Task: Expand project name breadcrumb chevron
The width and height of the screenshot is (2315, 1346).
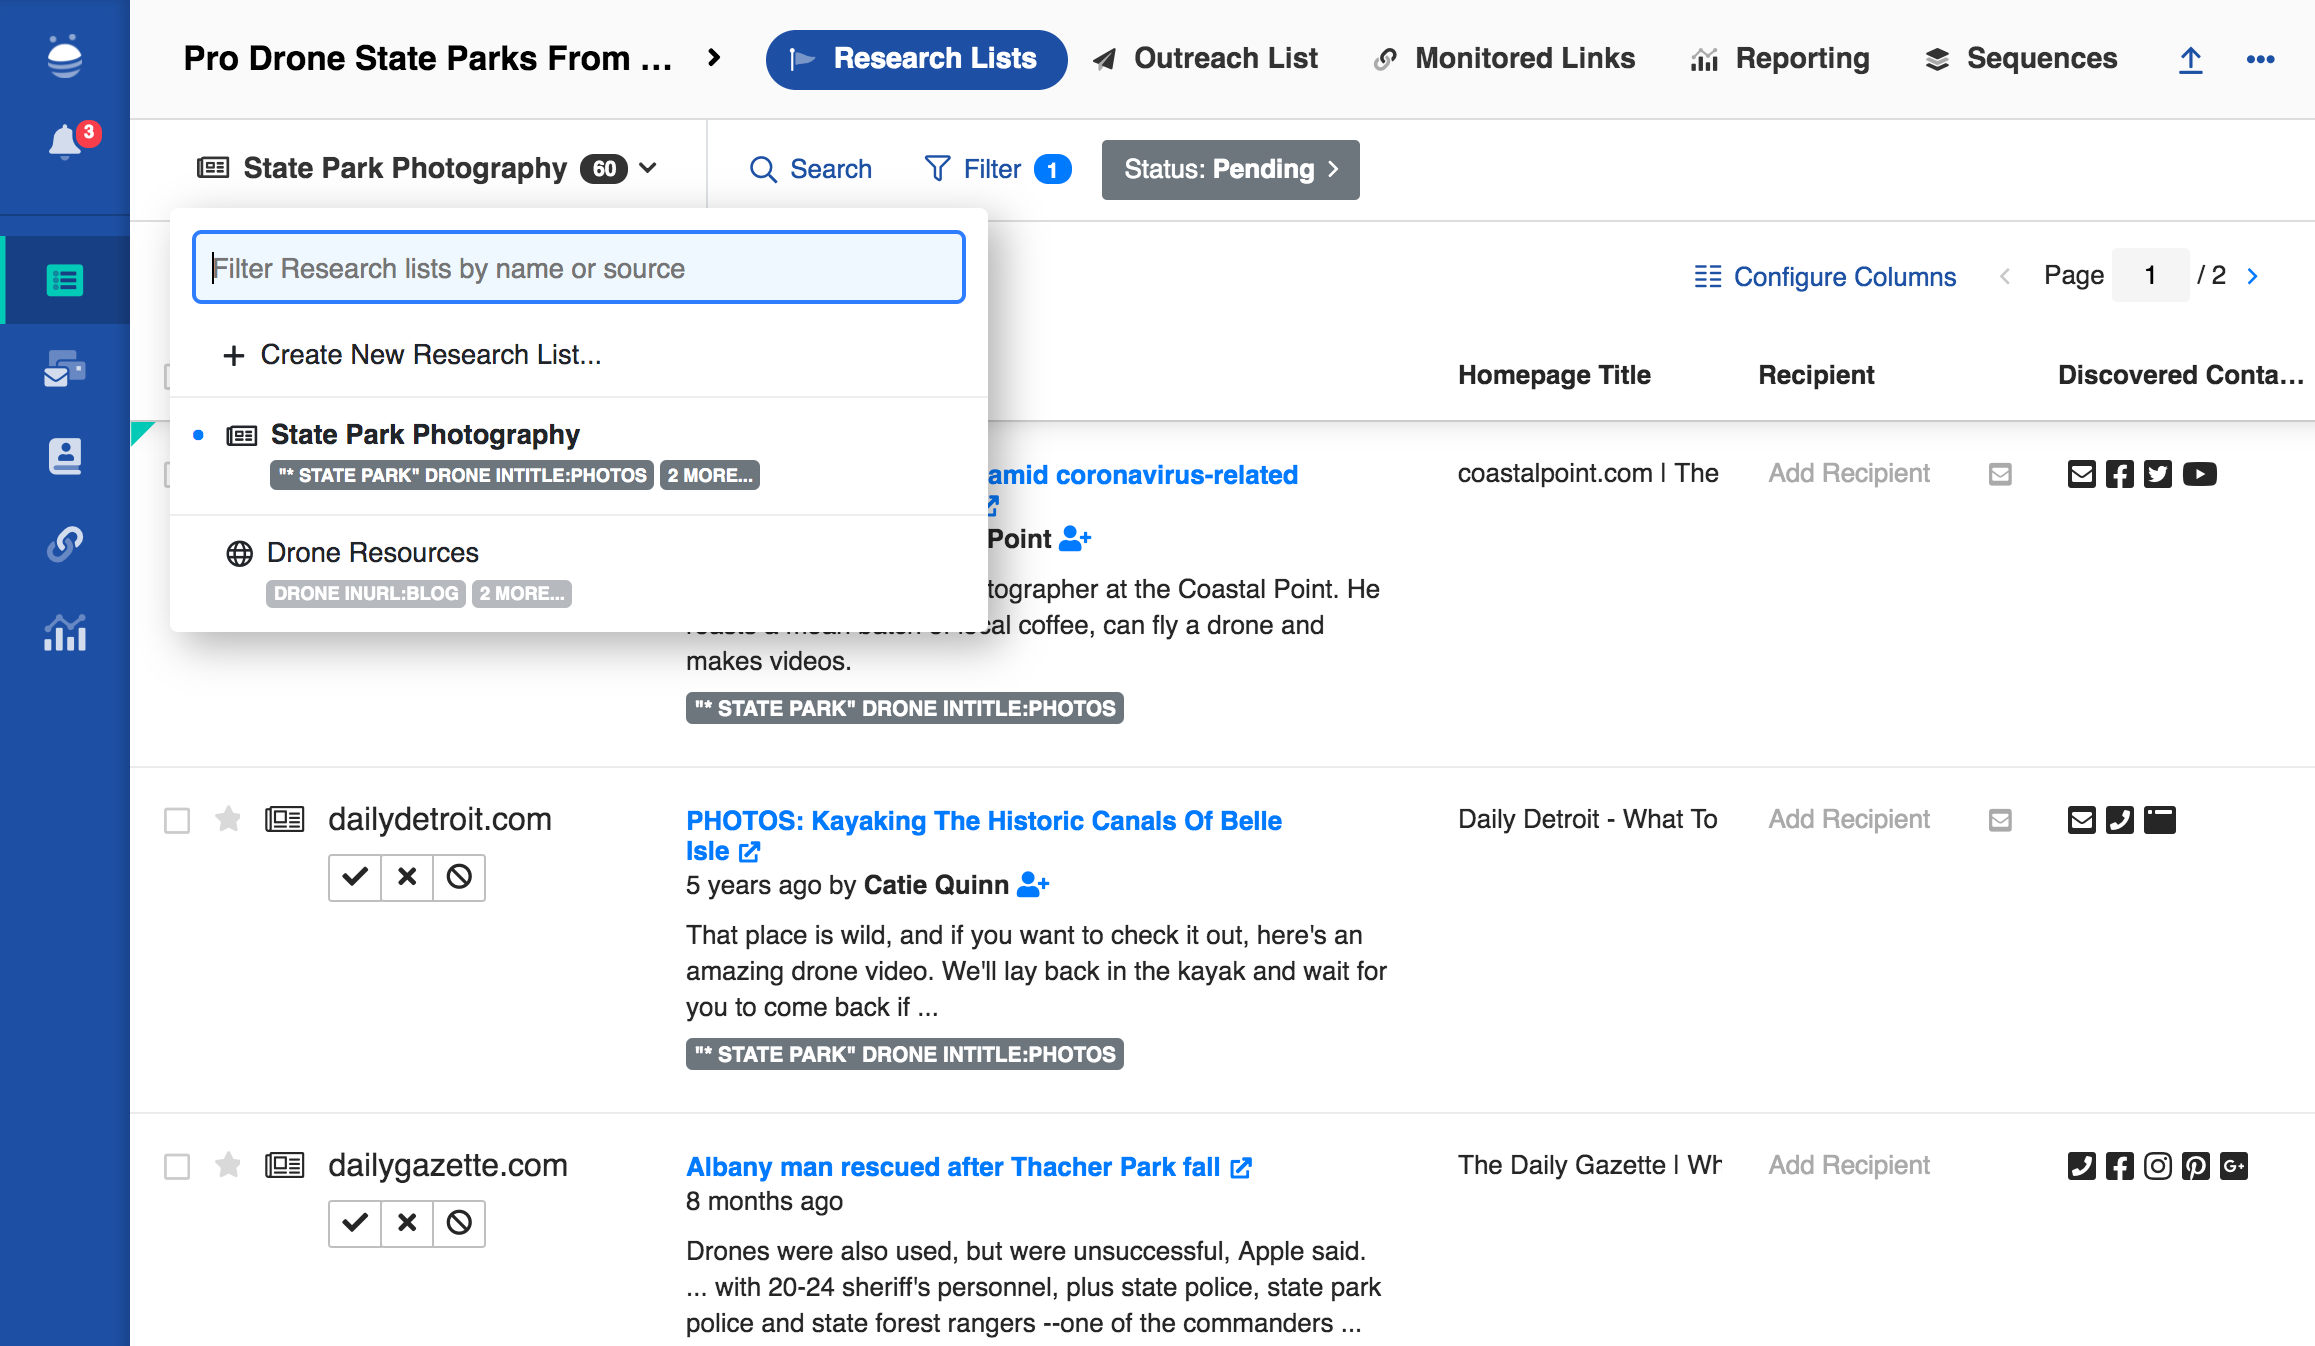Action: pyautogui.click(x=714, y=58)
